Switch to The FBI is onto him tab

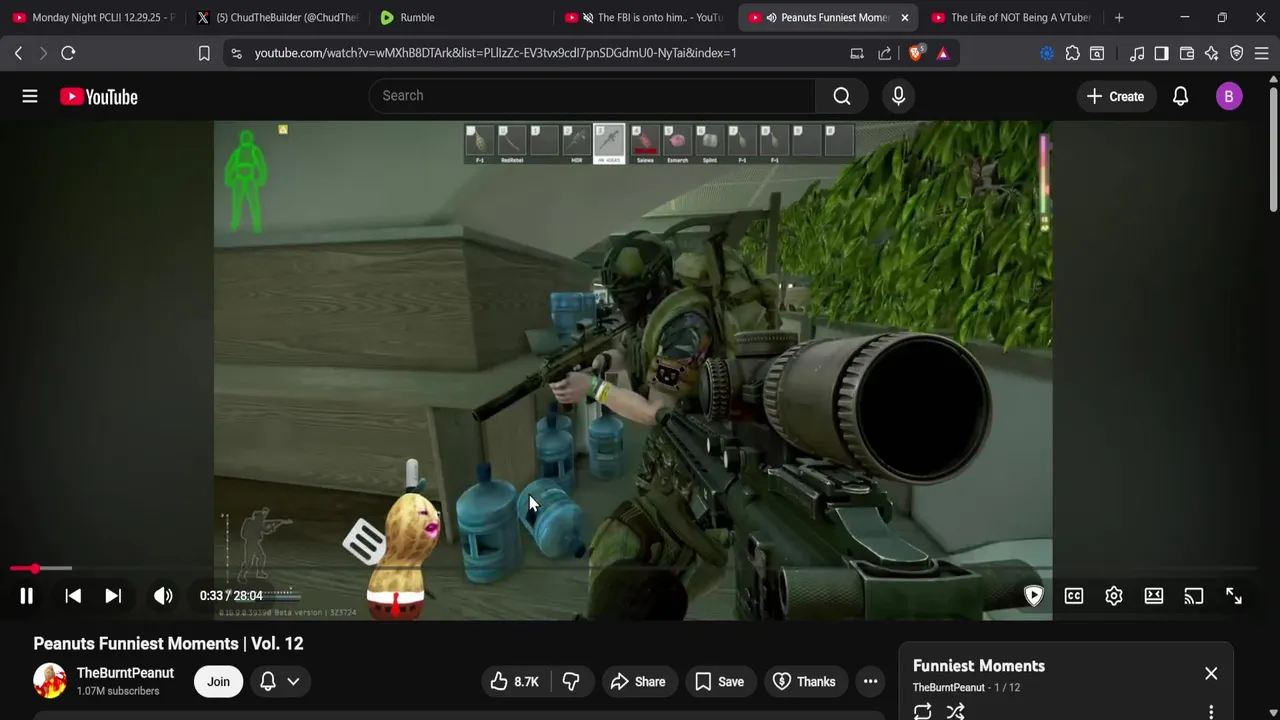644,17
